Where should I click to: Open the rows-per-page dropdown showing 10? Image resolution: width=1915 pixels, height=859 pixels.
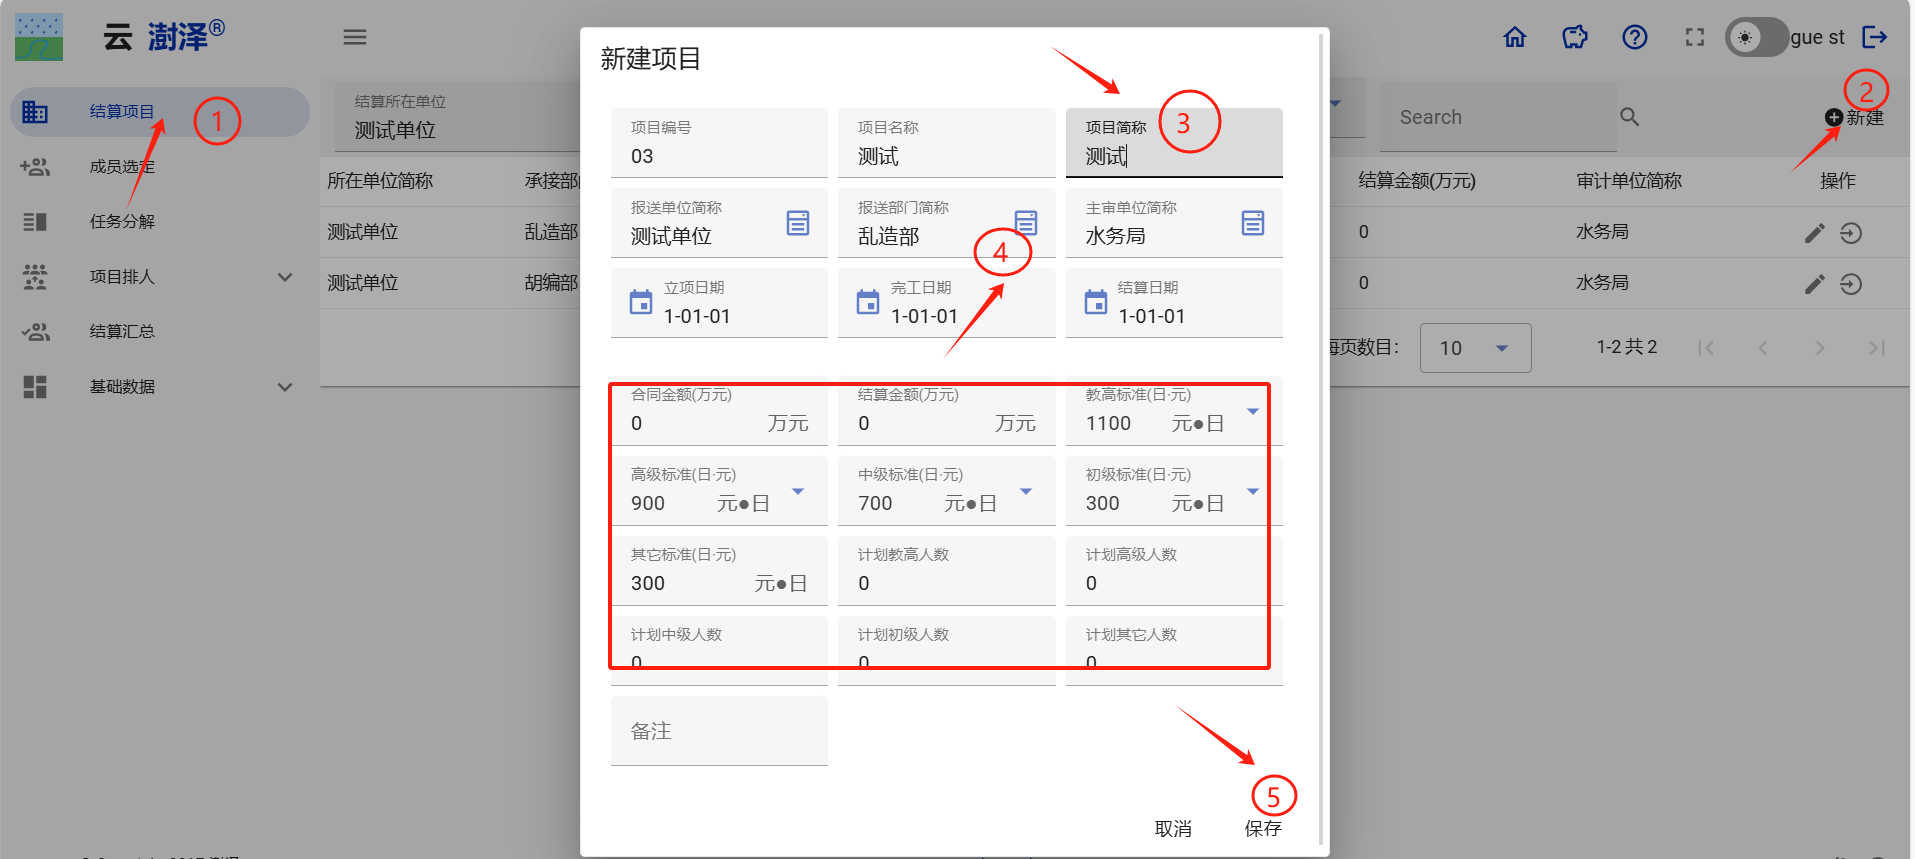pos(1475,348)
